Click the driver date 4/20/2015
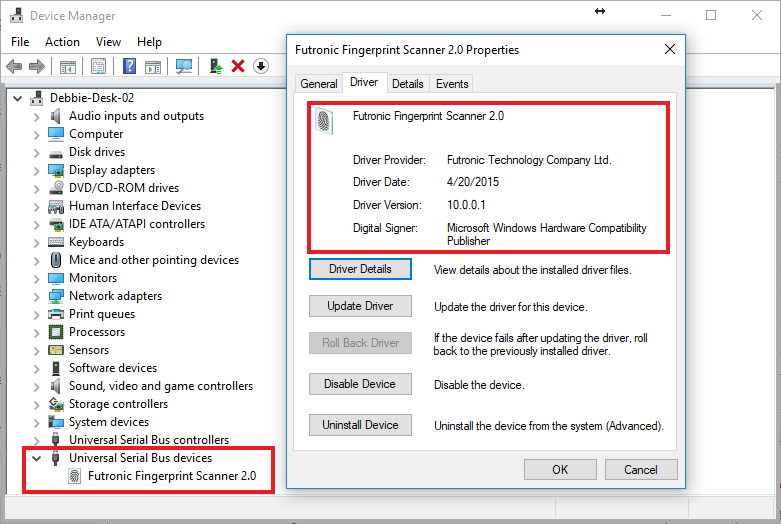The height and width of the screenshot is (524, 781). (x=473, y=182)
